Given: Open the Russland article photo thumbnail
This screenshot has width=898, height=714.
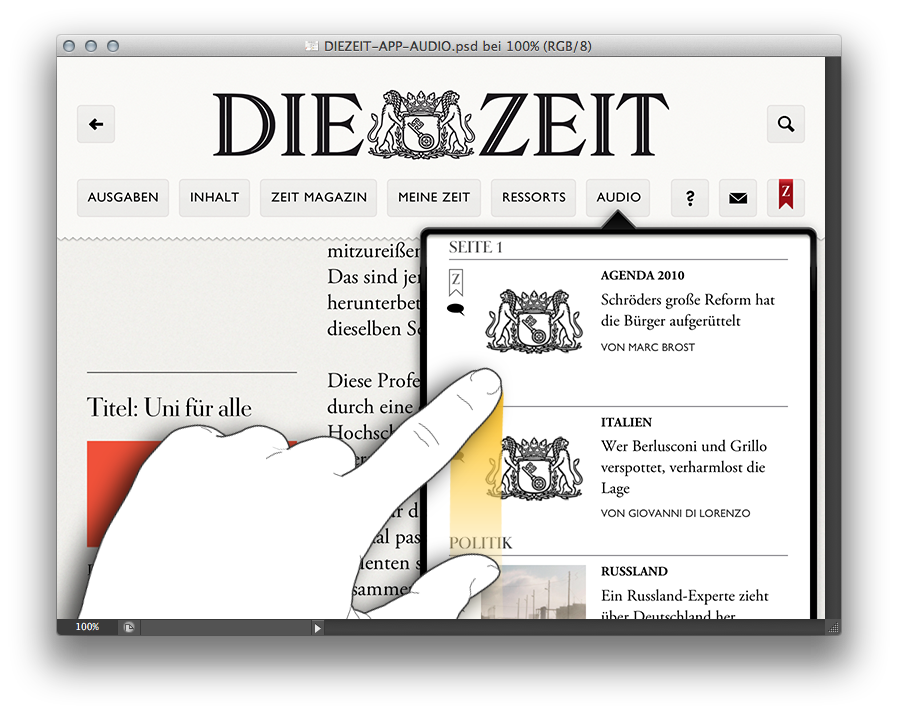Looking at the screenshot, I should pos(533,592).
